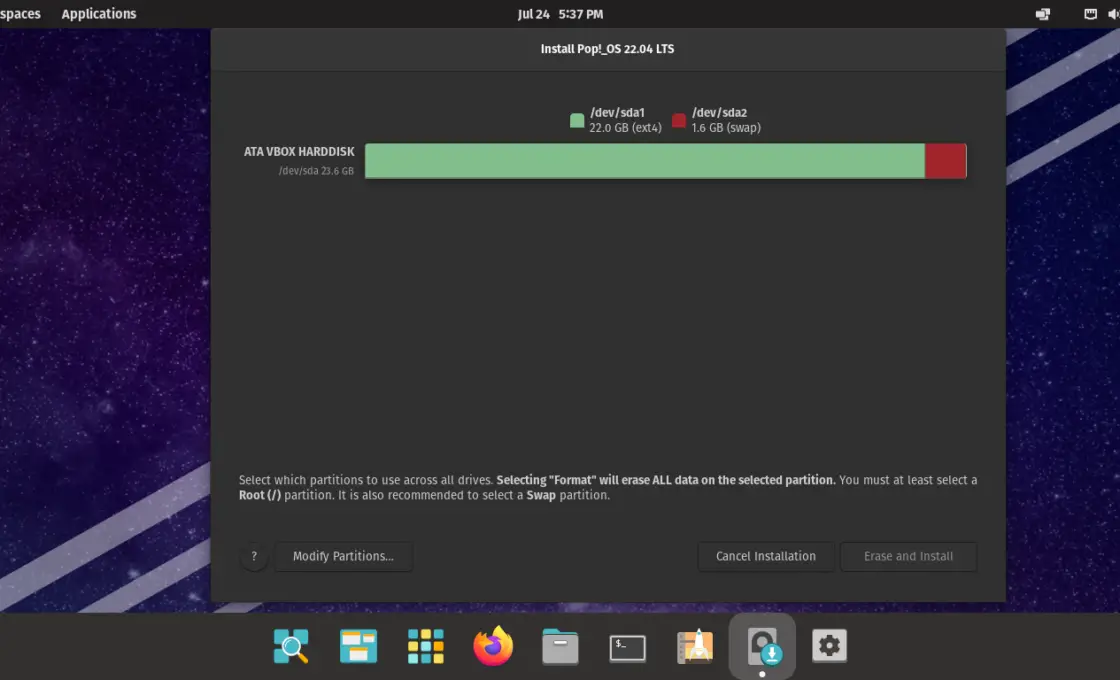
Task: Open Modify Partitions dialog
Action: point(343,556)
